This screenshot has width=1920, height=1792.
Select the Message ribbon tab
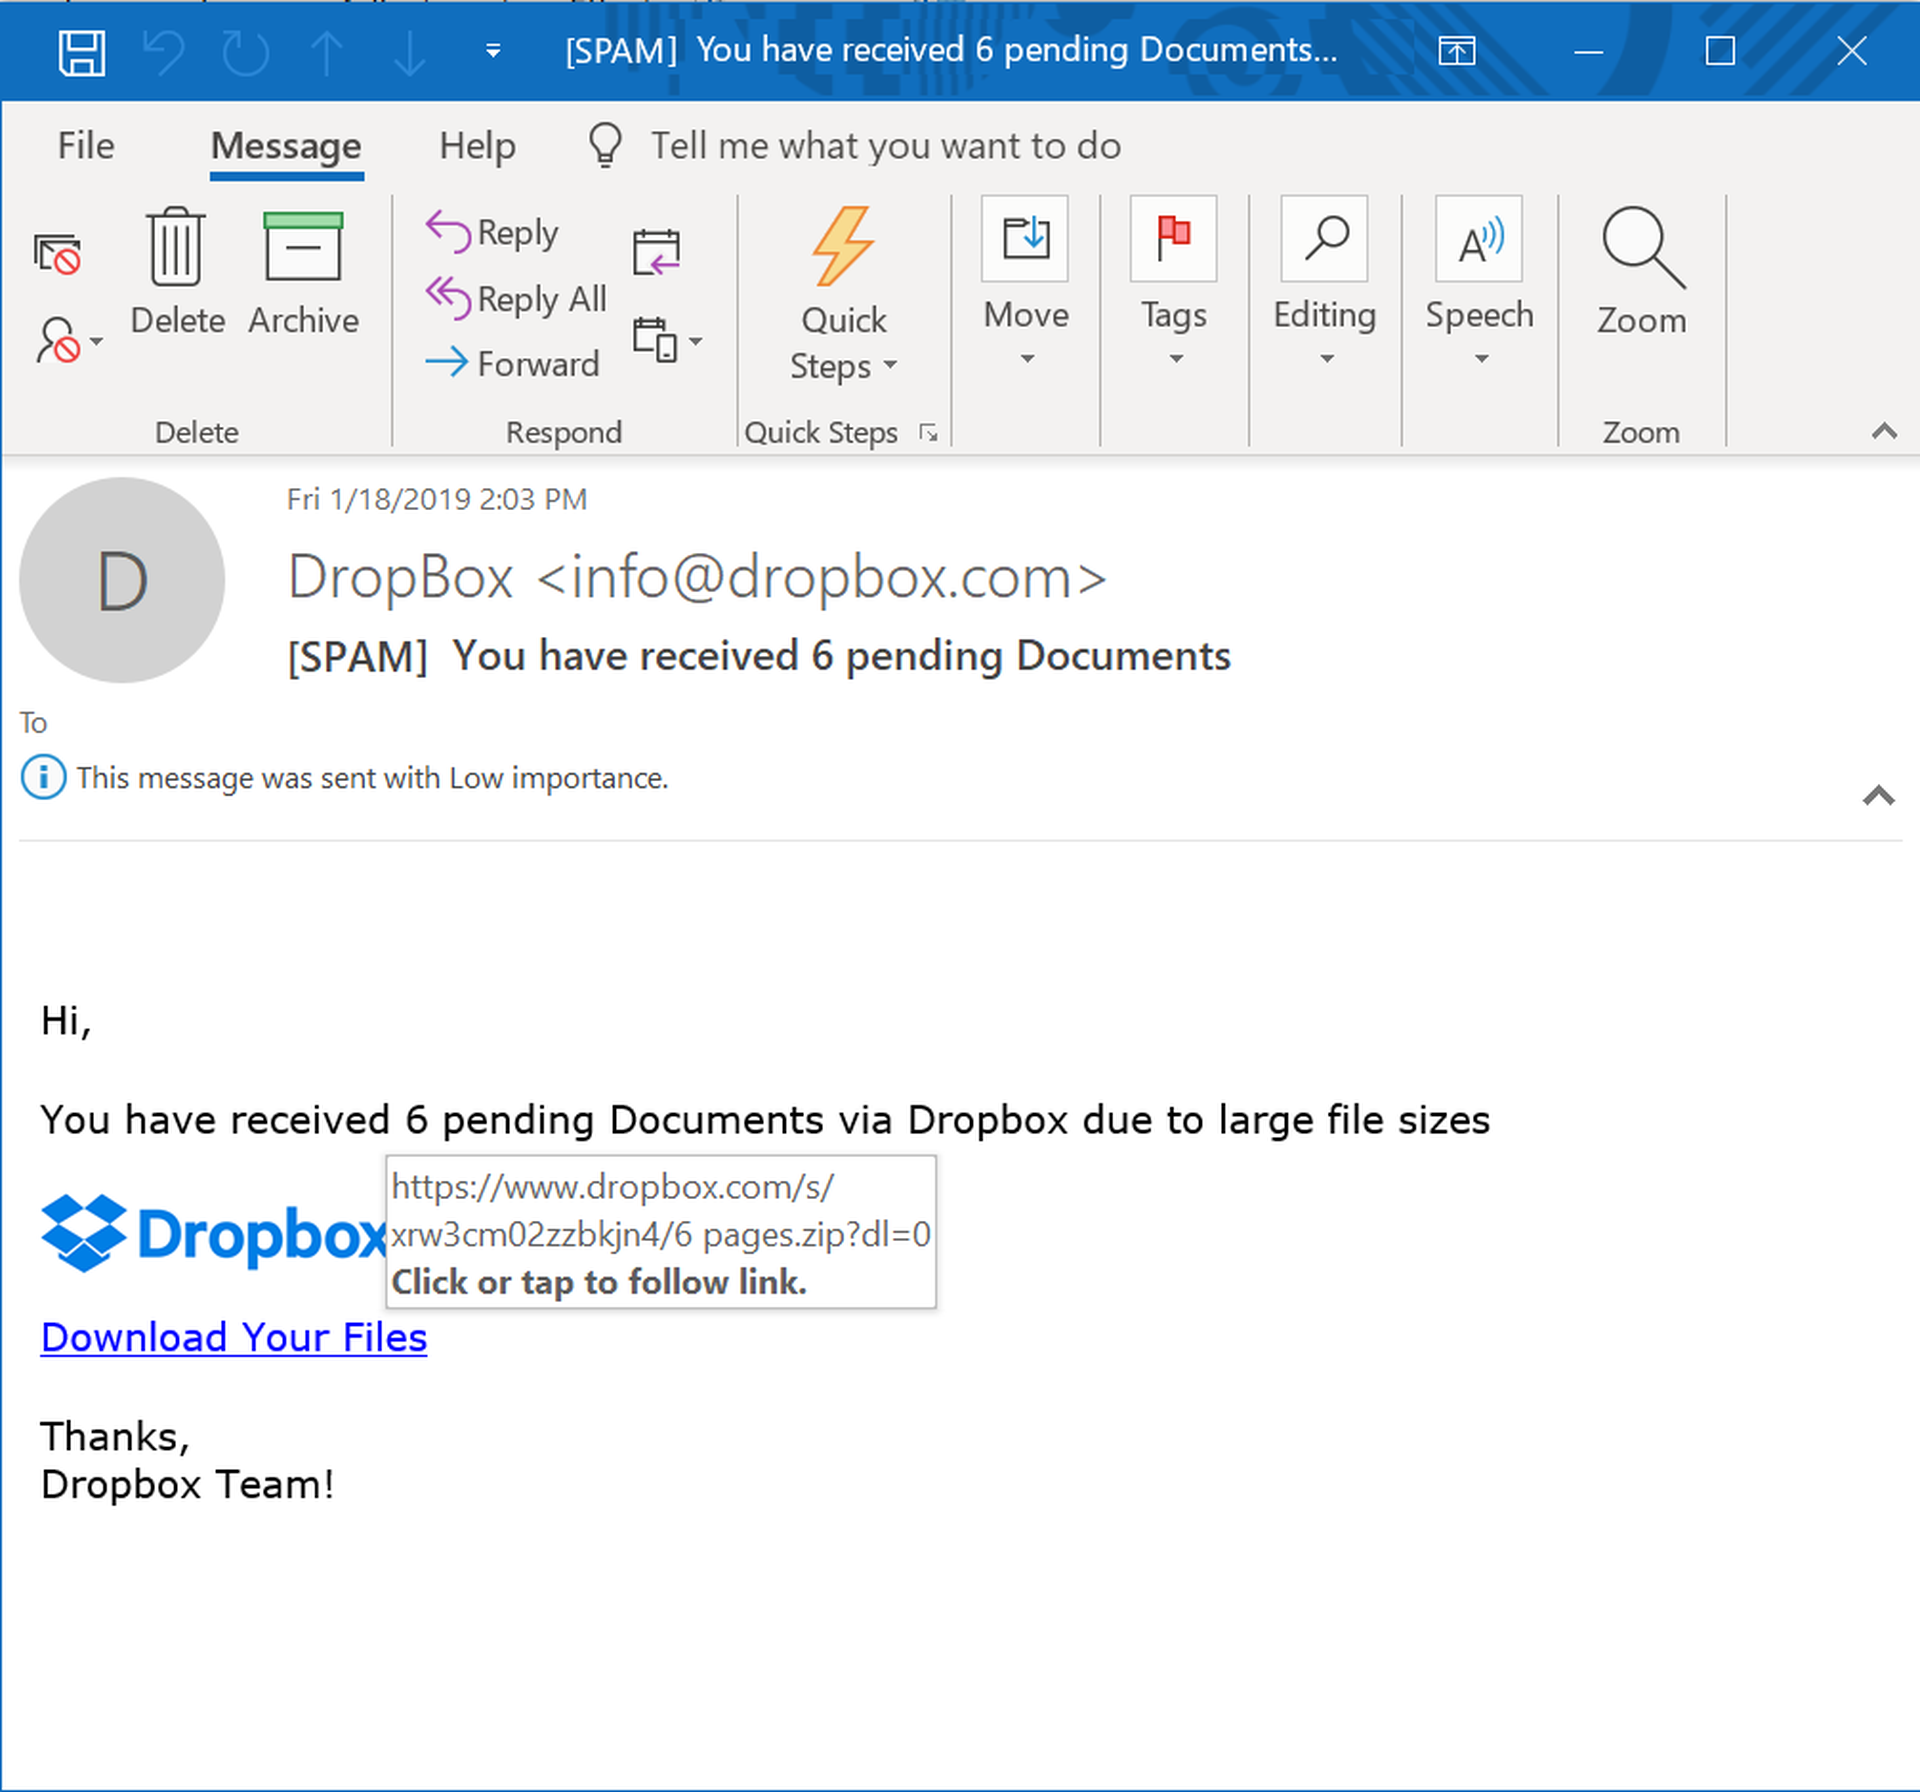pyautogui.click(x=286, y=146)
